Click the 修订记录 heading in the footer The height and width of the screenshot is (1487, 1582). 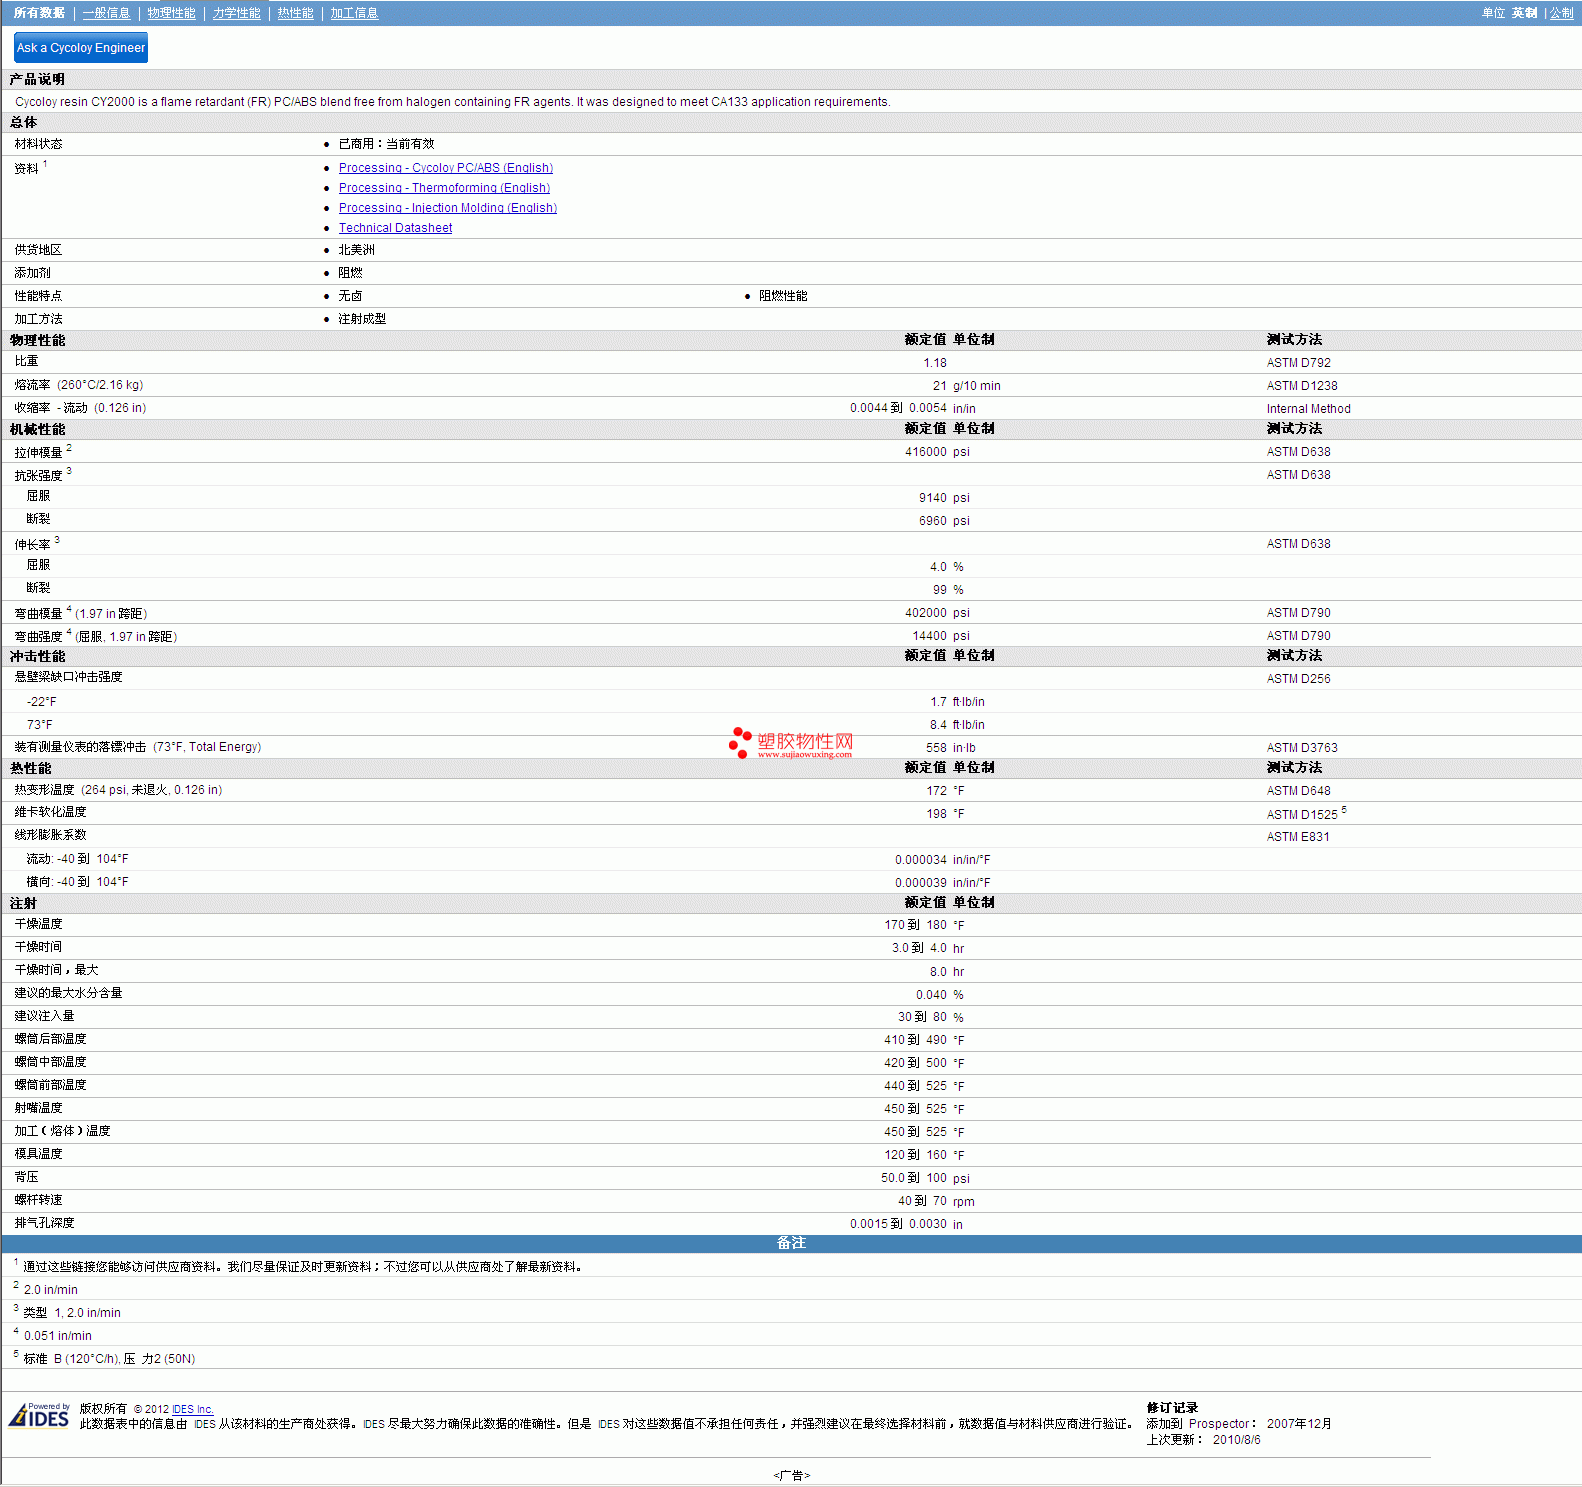pos(1172,1408)
